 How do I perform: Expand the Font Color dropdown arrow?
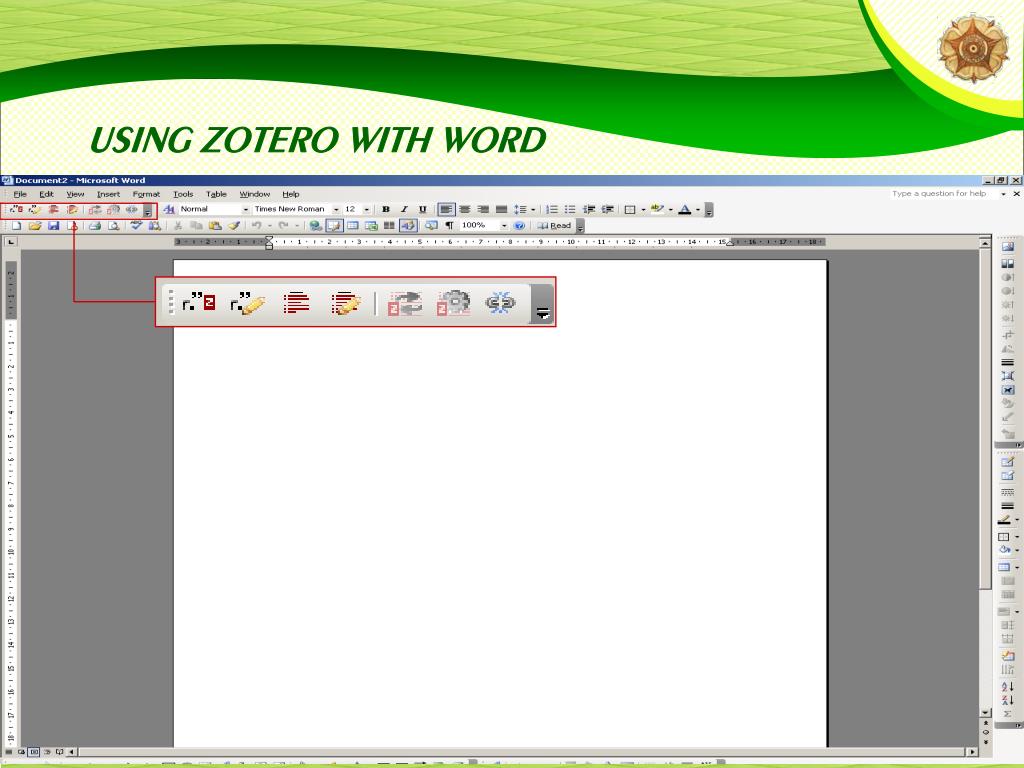pyautogui.click(x=697, y=210)
